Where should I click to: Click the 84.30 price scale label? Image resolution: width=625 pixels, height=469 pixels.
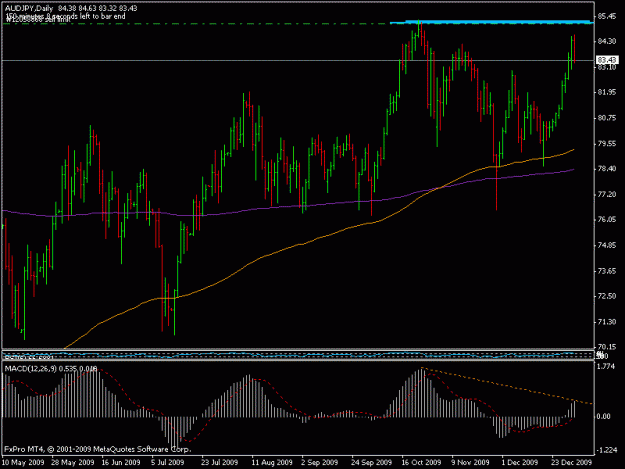[x=606, y=41]
